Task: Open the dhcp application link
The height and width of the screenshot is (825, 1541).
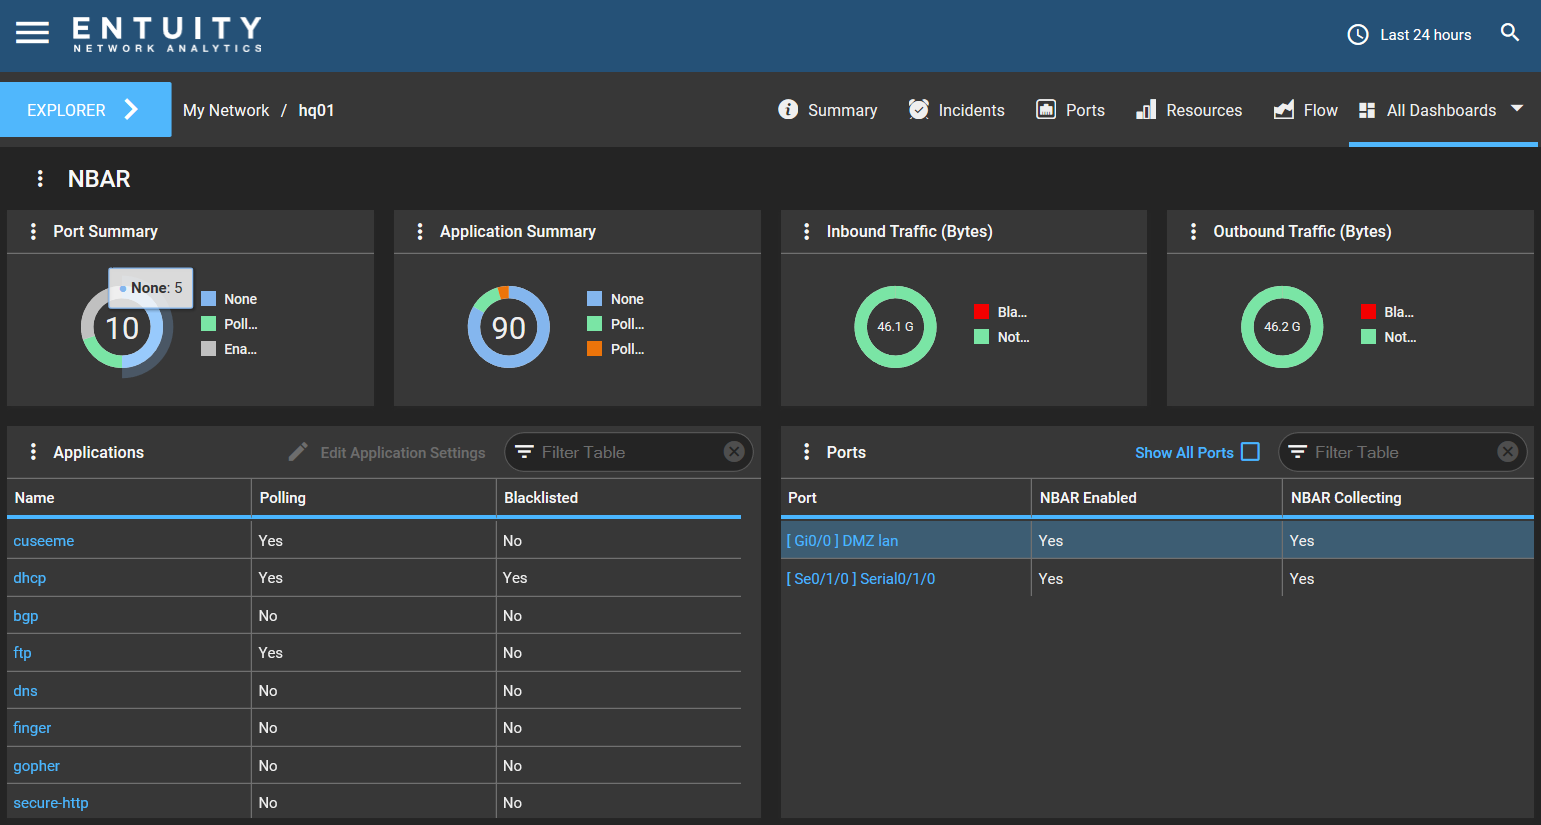Action: point(30,578)
